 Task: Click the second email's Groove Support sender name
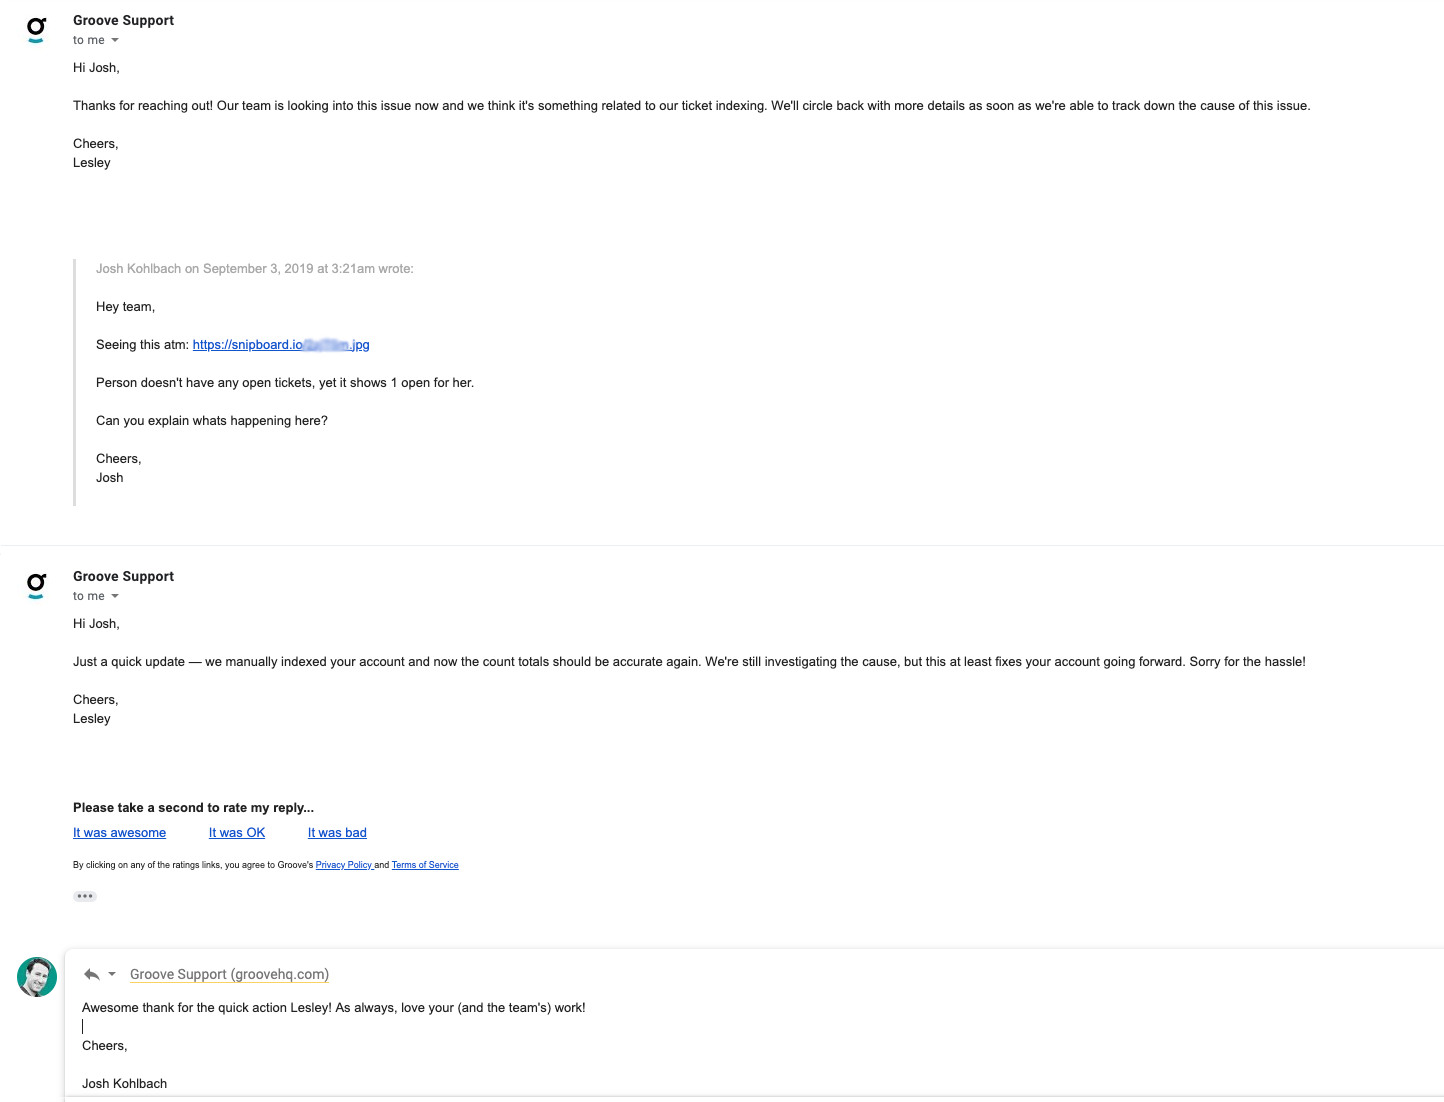[123, 576]
